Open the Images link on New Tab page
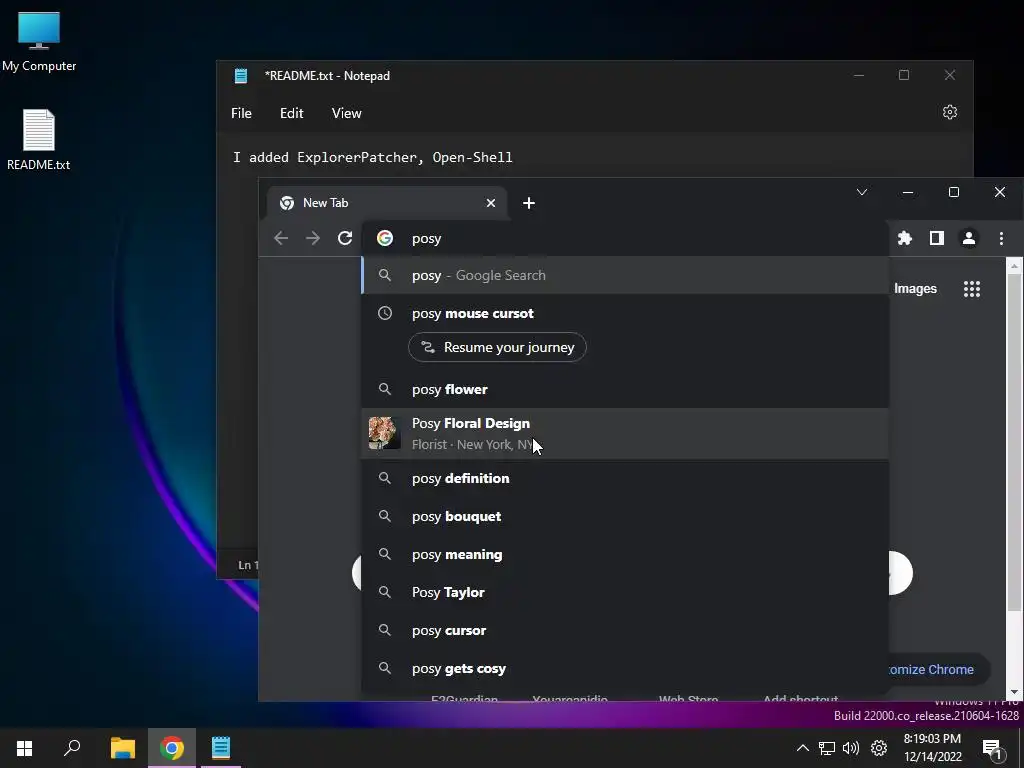 pyautogui.click(x=915, y=289)
